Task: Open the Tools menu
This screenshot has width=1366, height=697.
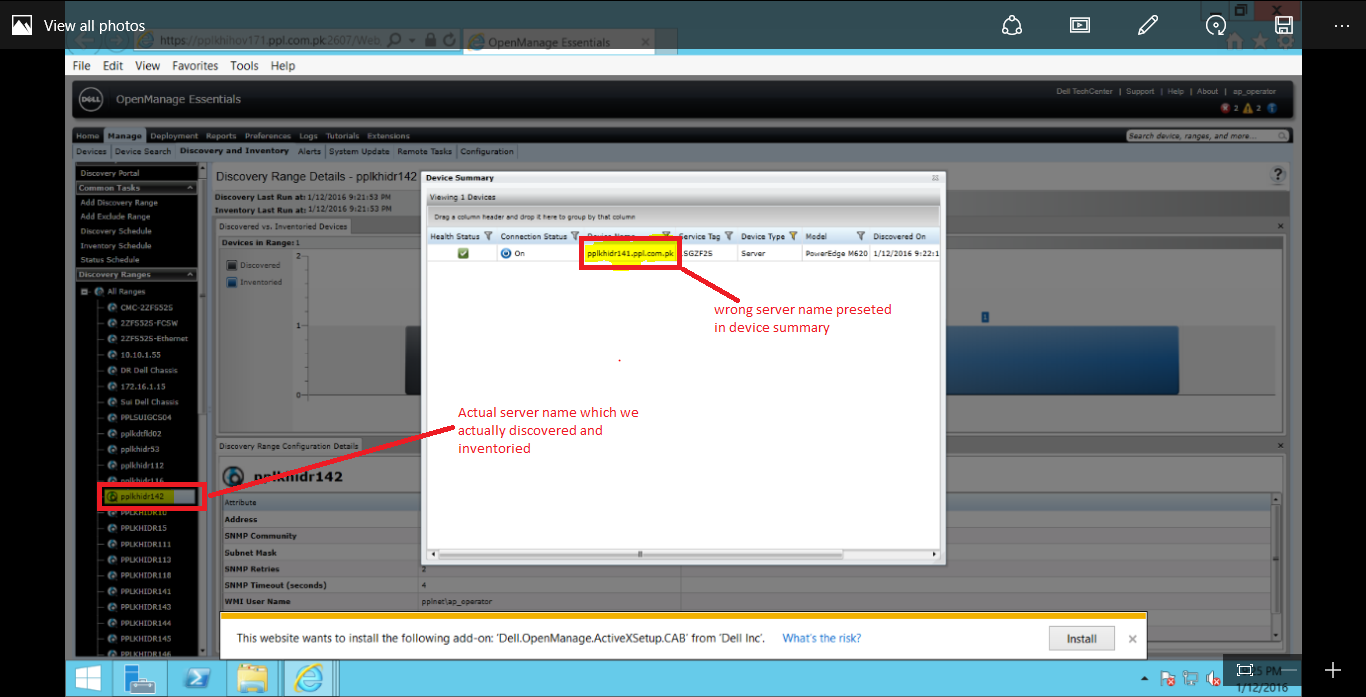Action: (x=244, y=66)
